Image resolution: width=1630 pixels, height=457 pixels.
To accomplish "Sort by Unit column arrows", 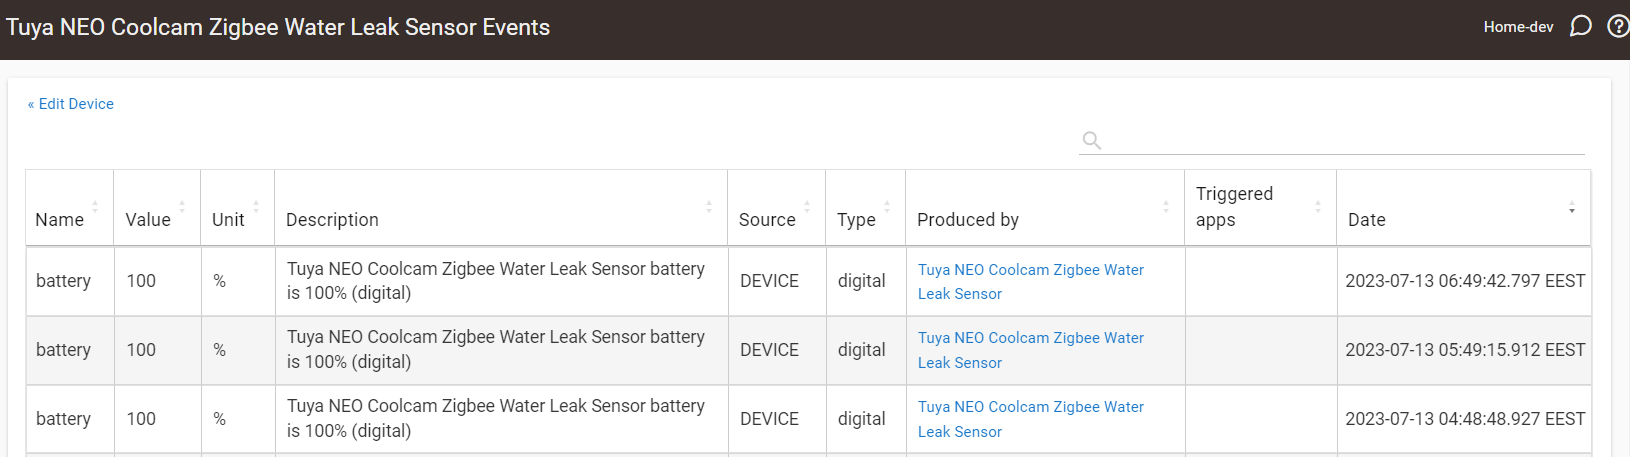I will (x=256, y=207).
